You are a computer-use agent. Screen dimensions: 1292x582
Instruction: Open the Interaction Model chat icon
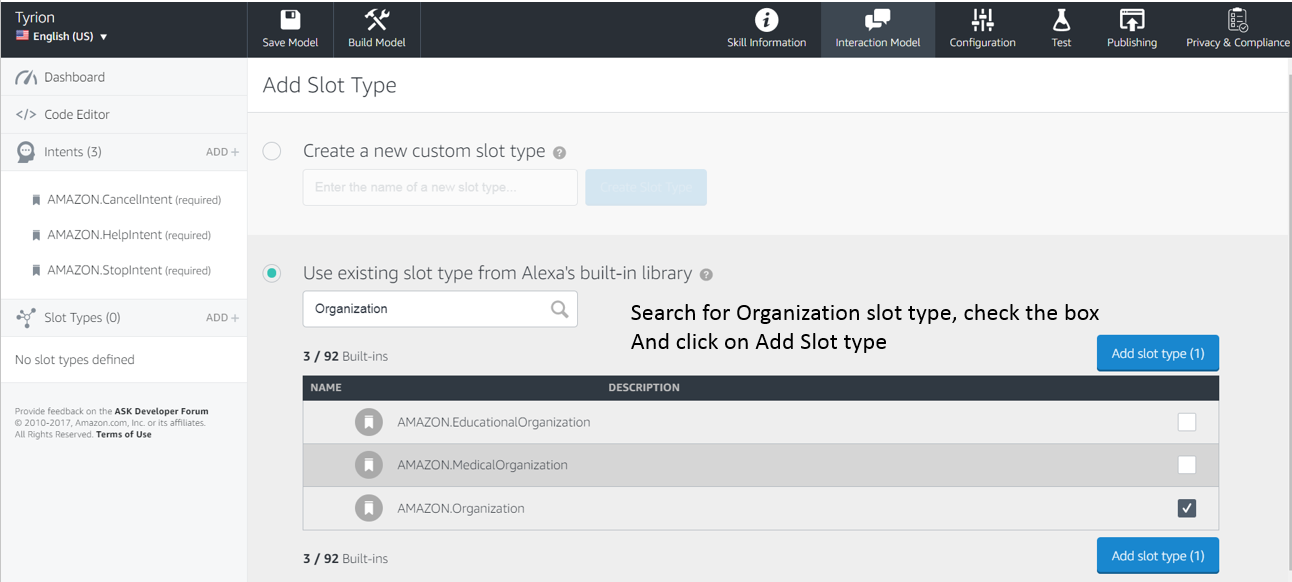point(877,20)
